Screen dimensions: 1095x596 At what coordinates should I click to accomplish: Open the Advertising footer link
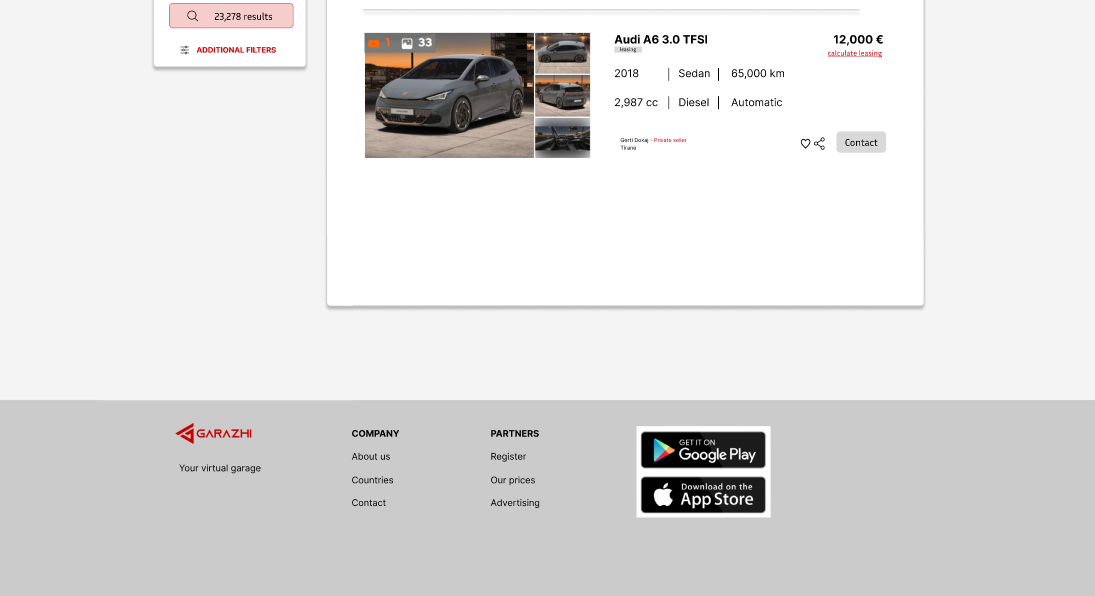(x=514, y=503)
